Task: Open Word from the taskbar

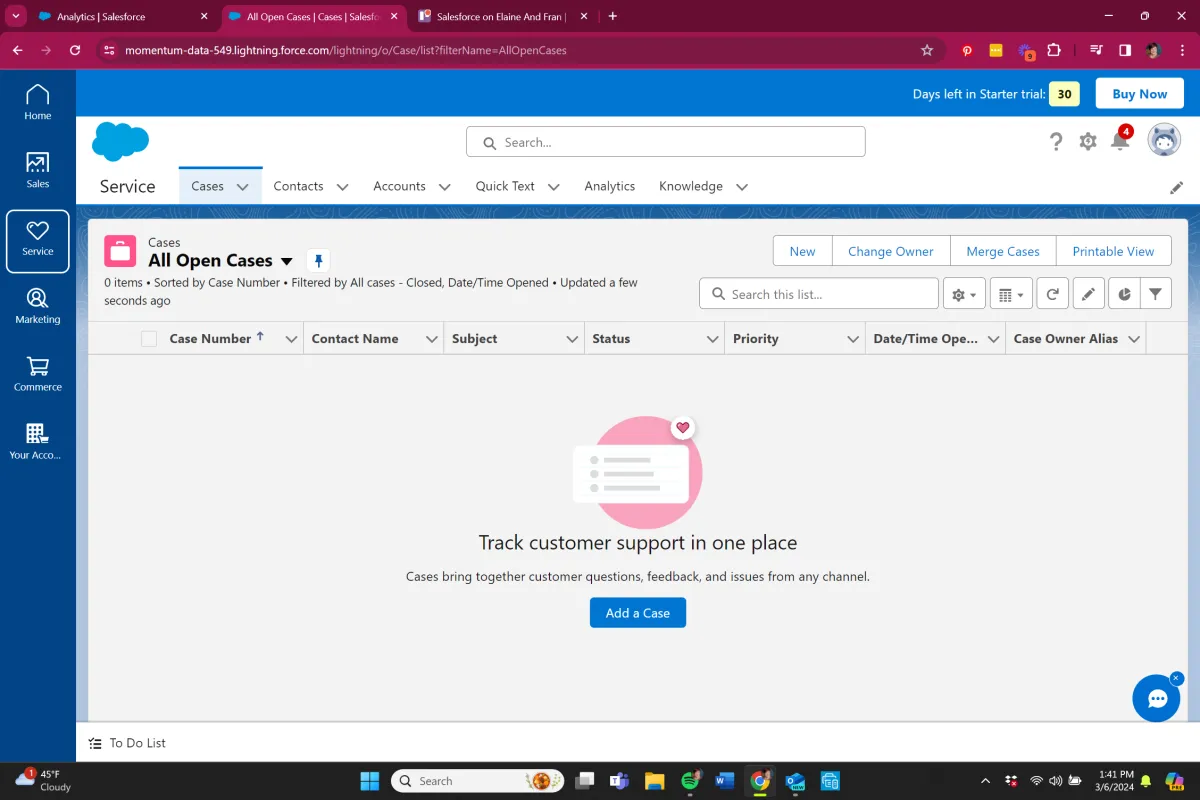Action: (725, 781)
